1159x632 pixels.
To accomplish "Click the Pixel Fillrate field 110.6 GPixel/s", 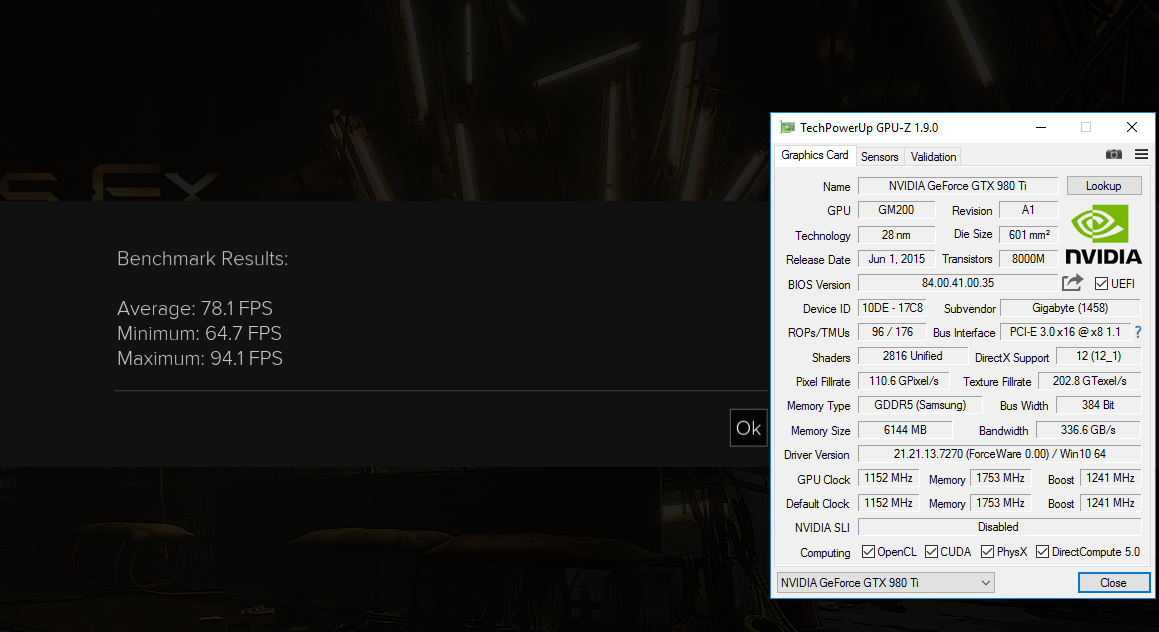I will (x=904, y=381).
